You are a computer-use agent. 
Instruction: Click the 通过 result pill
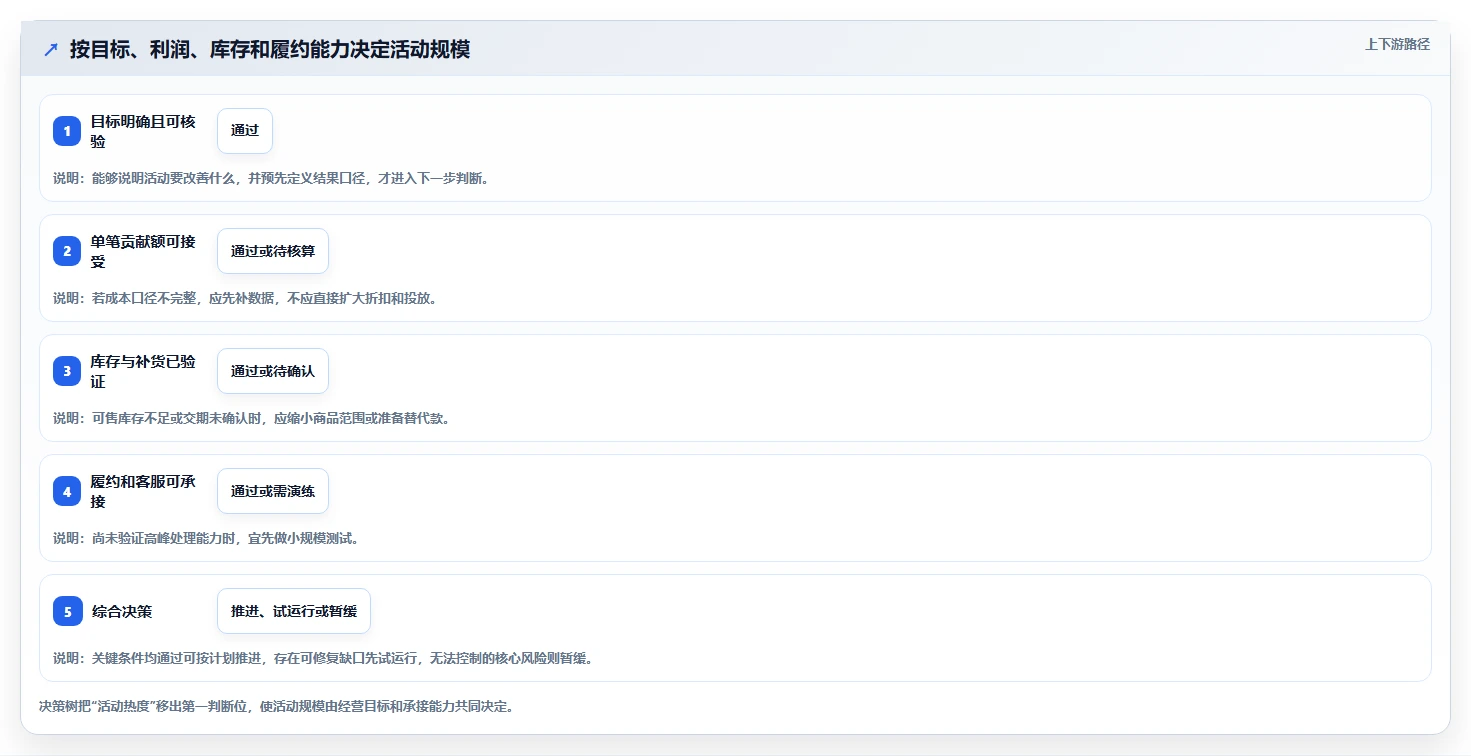pos(245,131)
